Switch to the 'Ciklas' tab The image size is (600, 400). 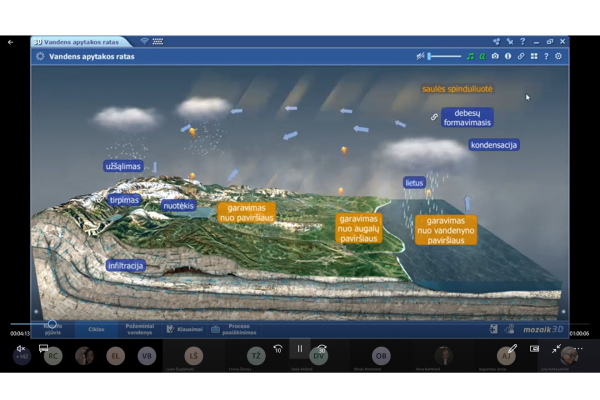(96, 329)
